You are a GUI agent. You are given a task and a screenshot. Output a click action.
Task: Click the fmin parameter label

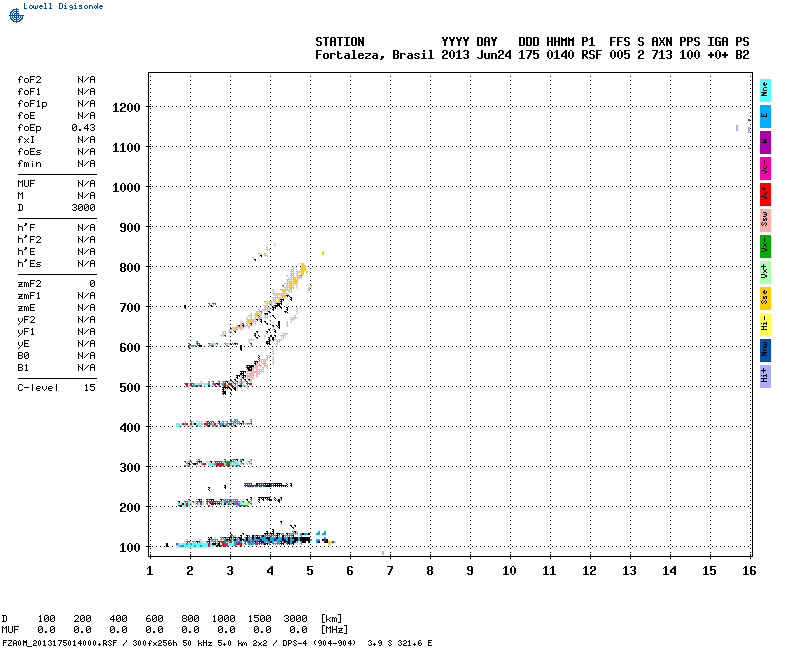point(30,164)
